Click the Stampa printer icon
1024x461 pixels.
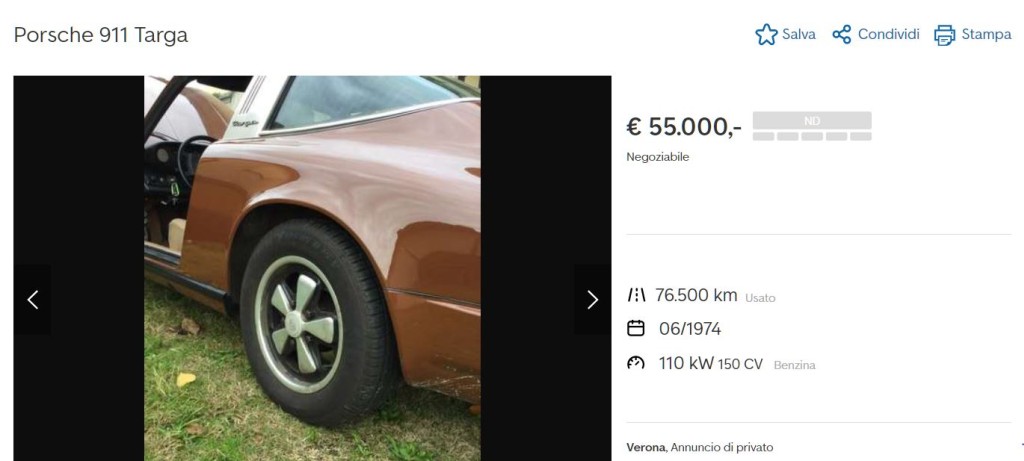click(x=944, y=35)
